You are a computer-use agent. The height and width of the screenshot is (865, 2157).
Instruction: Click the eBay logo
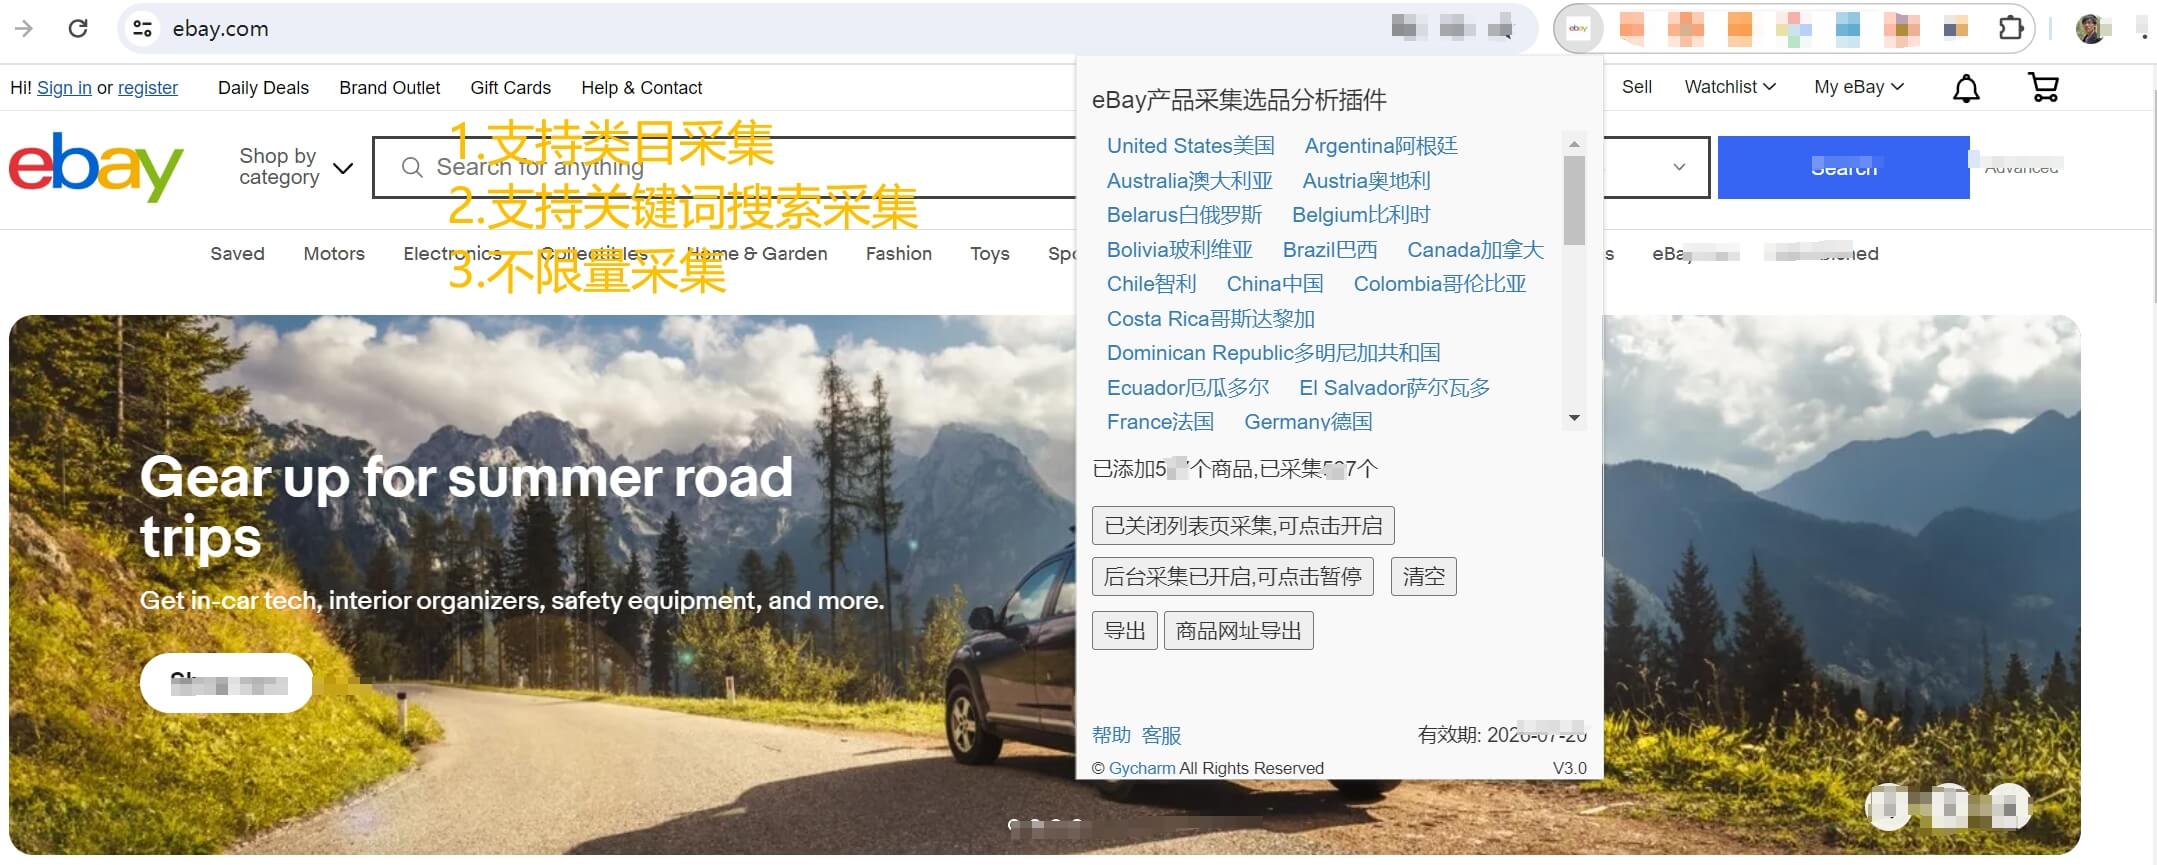pyautogui.click(x=96, y=166)
